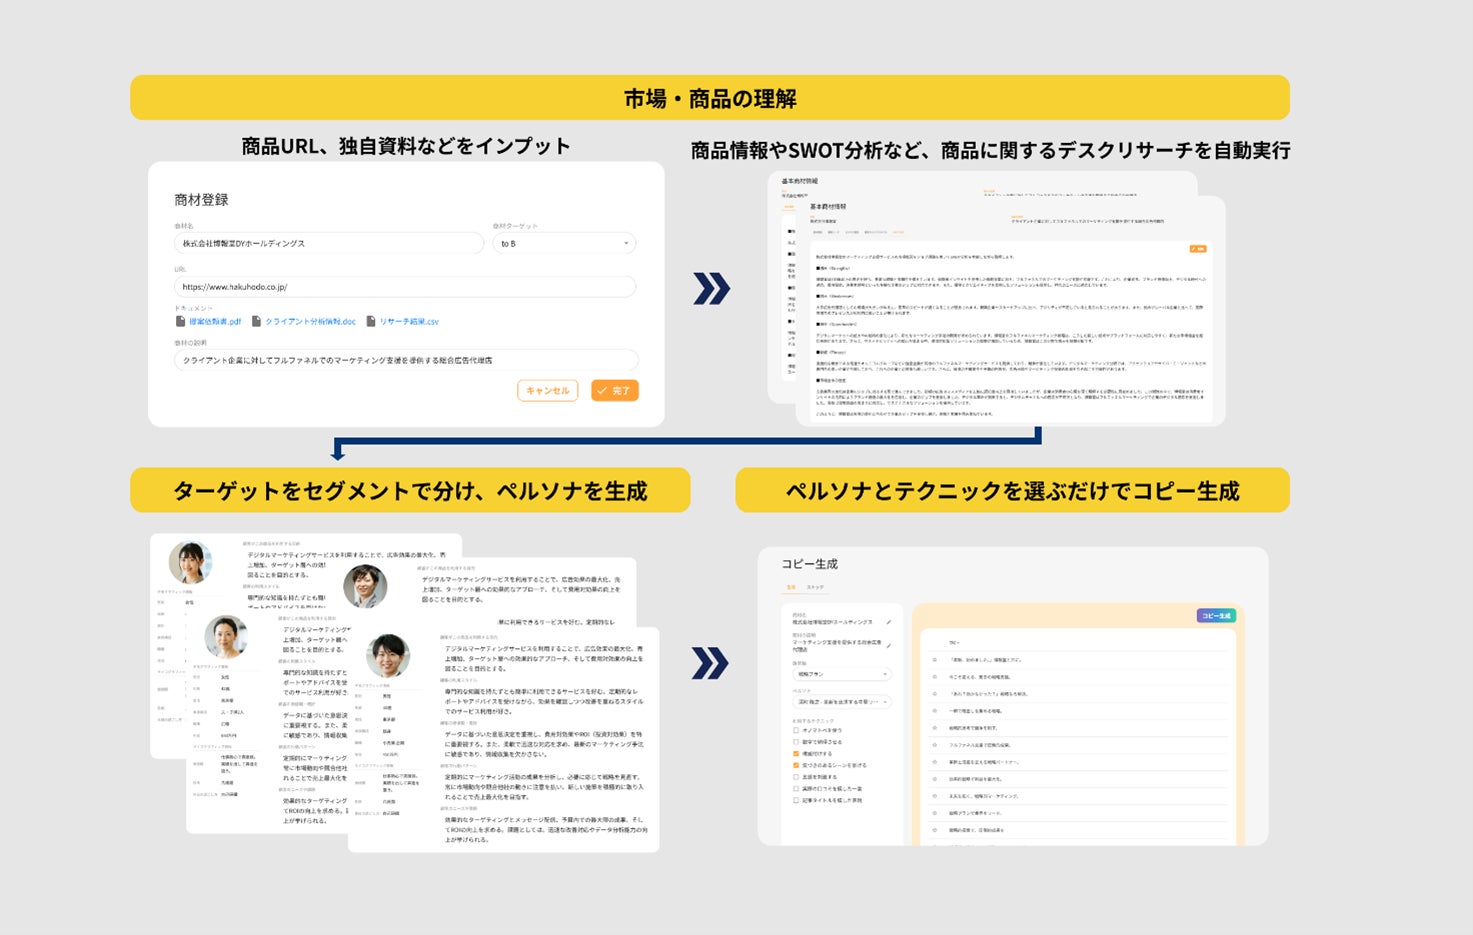The image size is (1473, 935).
Task: Switch to the 生成 tab
Action: 791,587
